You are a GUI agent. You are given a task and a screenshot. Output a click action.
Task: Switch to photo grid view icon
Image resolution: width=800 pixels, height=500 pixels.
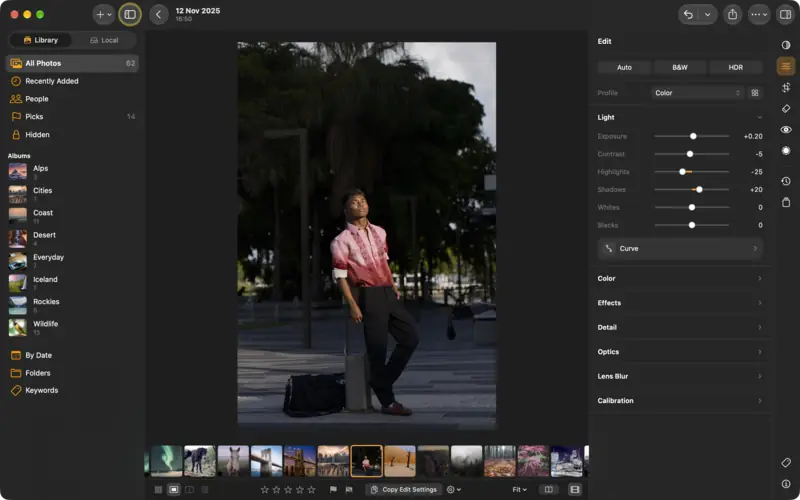click(x=158, y=490)
